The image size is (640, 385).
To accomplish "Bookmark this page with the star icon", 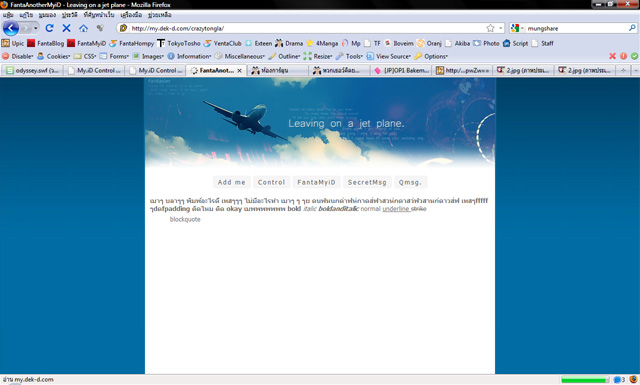I will [x=490, y=28].
